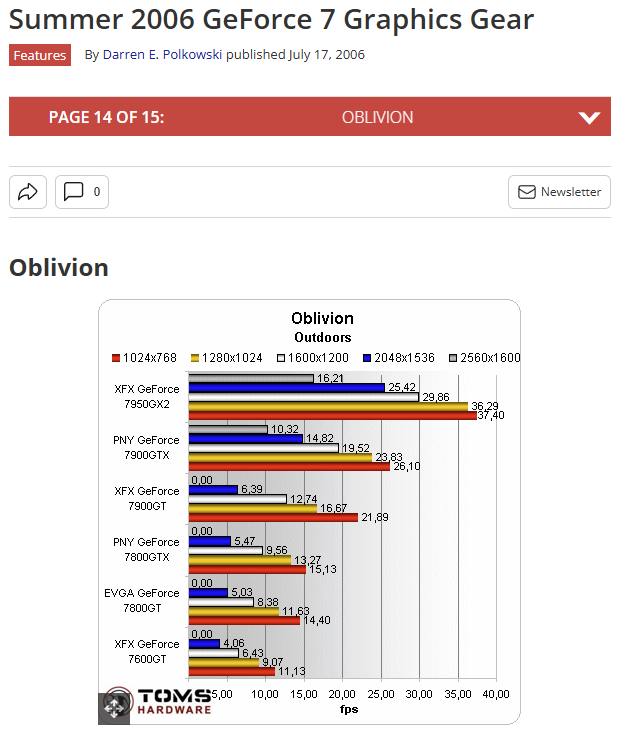The width and height of the screenshot is (621, 729).
Task: Click the Oblivion section heading
Action: 59,268
